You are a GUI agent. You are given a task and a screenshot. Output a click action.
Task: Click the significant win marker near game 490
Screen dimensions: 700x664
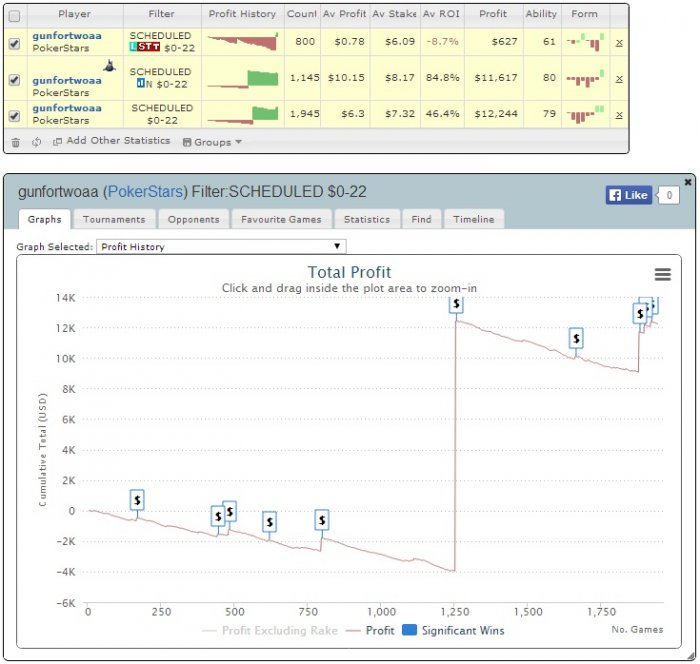coord(230,511)
